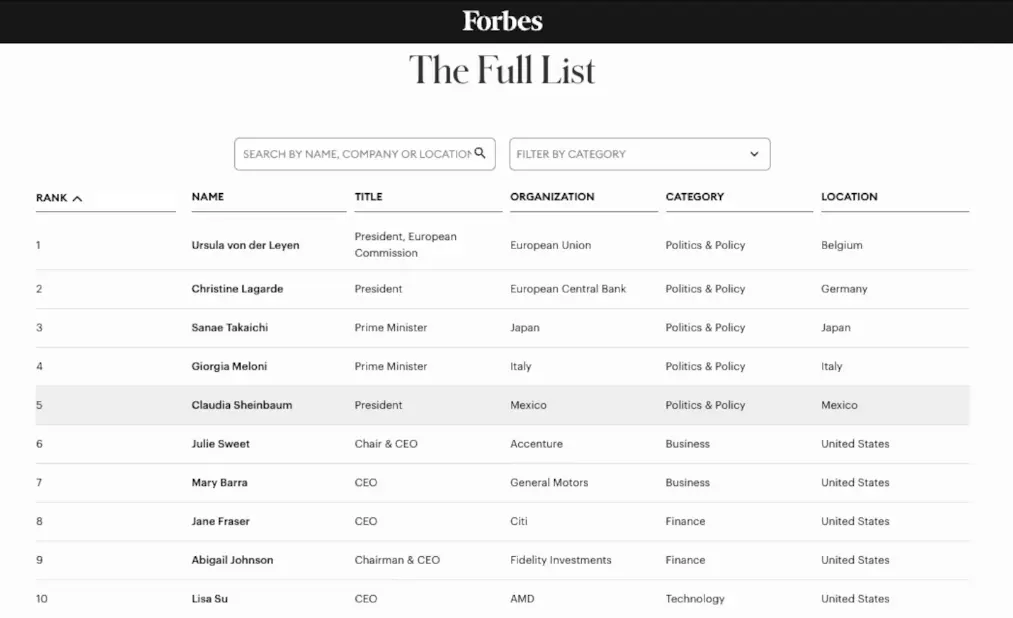Sort by the Category column header
The height and width of the screenshot is (618, 1013).
[x=695, y=197]
